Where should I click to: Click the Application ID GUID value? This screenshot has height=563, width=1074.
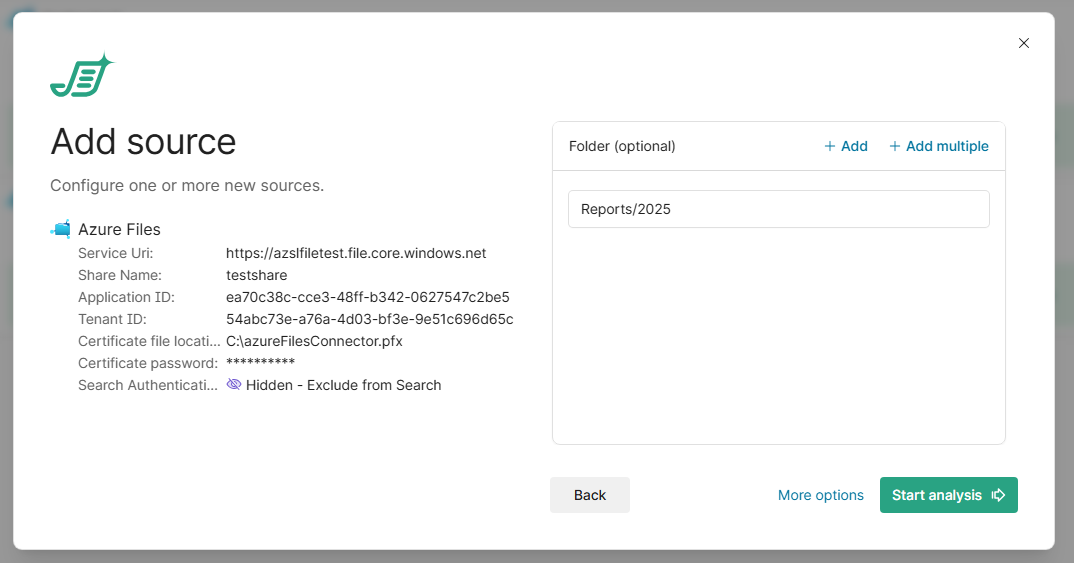click(367, 297)
